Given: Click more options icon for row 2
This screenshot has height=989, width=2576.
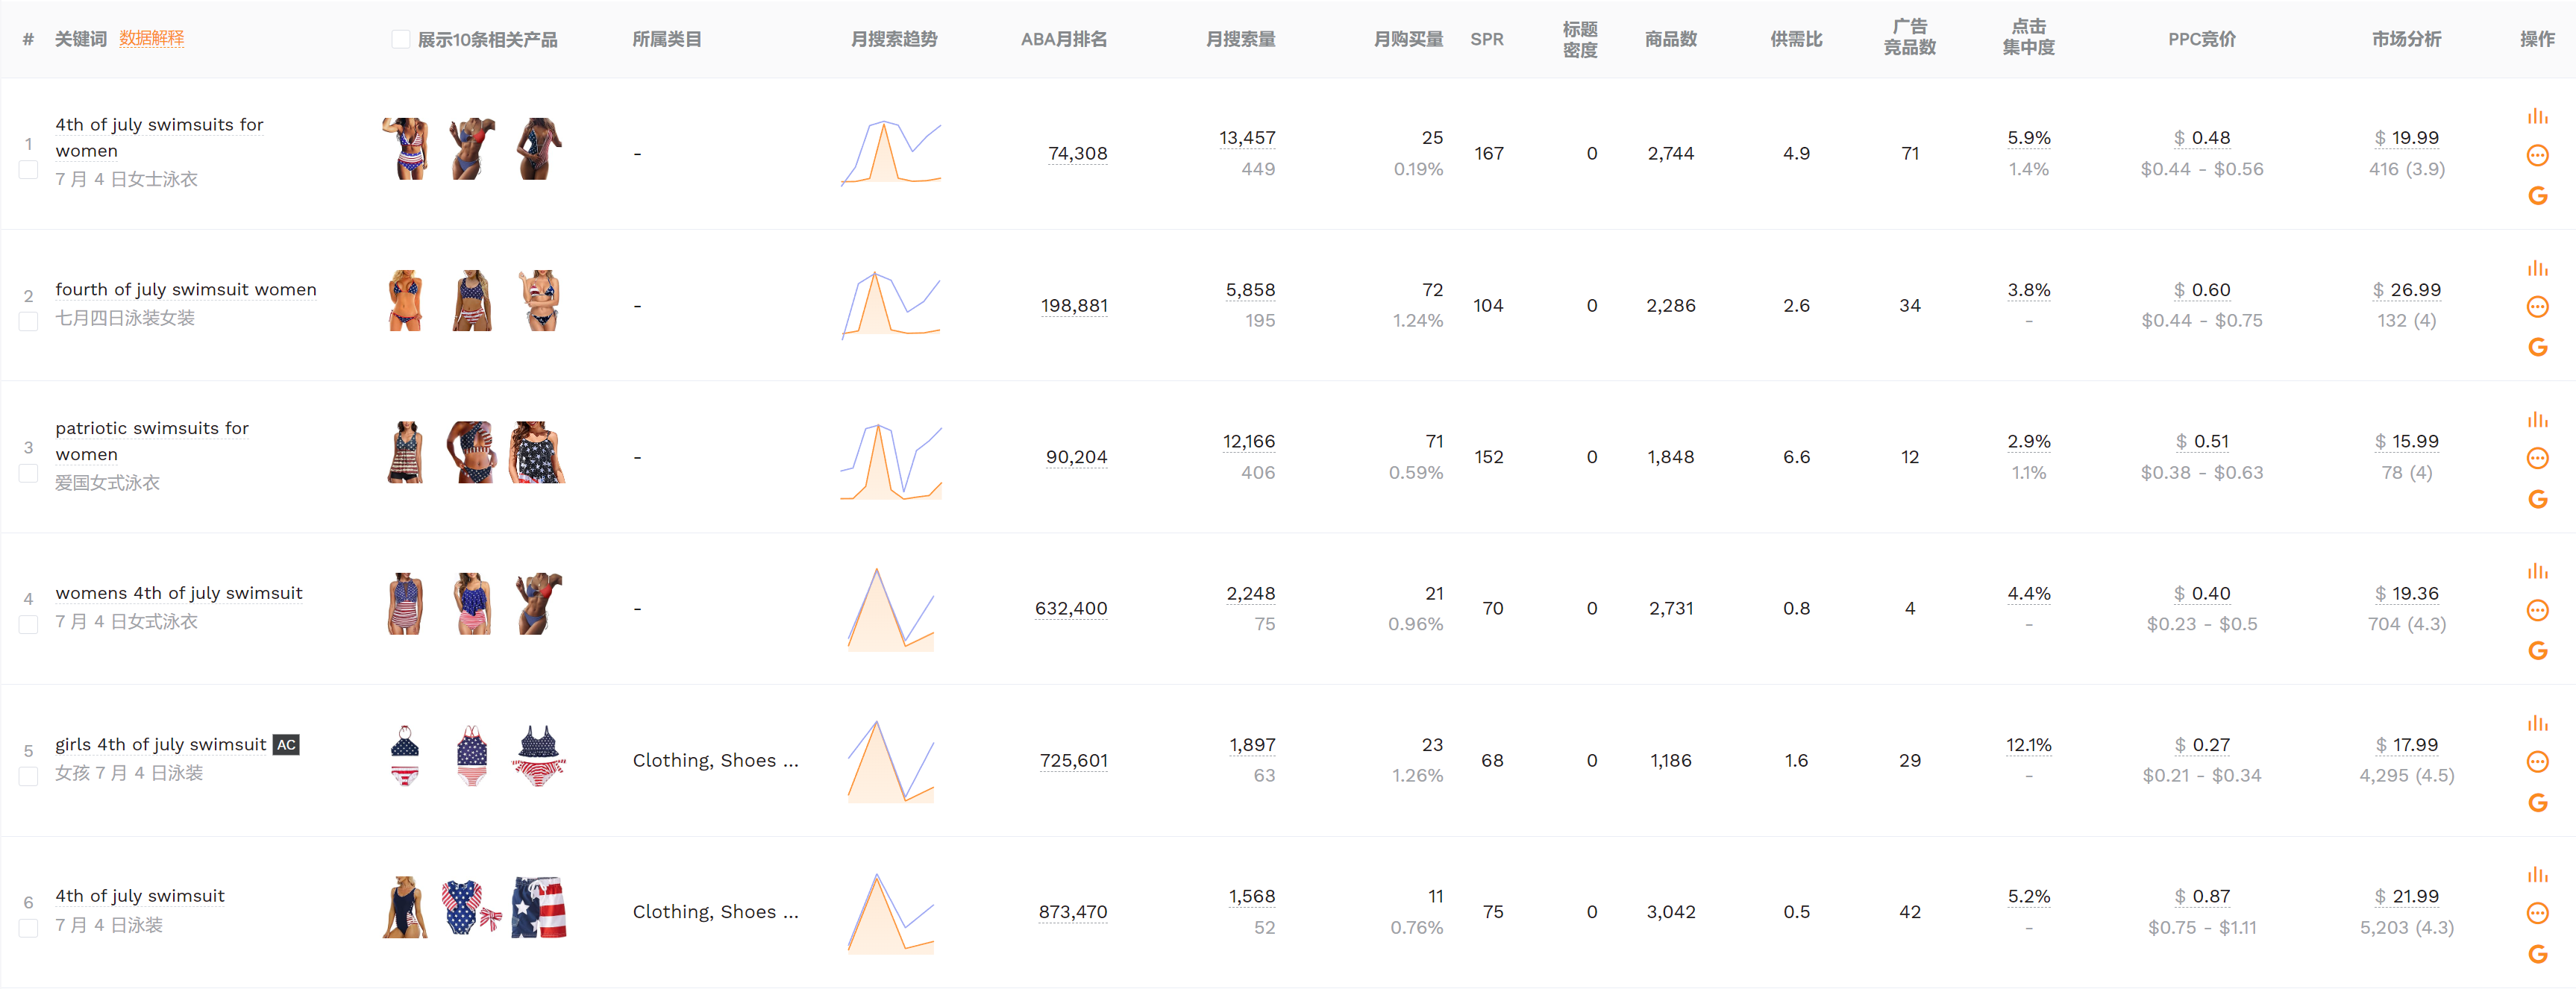Looking at the screenshot, I should click(2537, 307).
